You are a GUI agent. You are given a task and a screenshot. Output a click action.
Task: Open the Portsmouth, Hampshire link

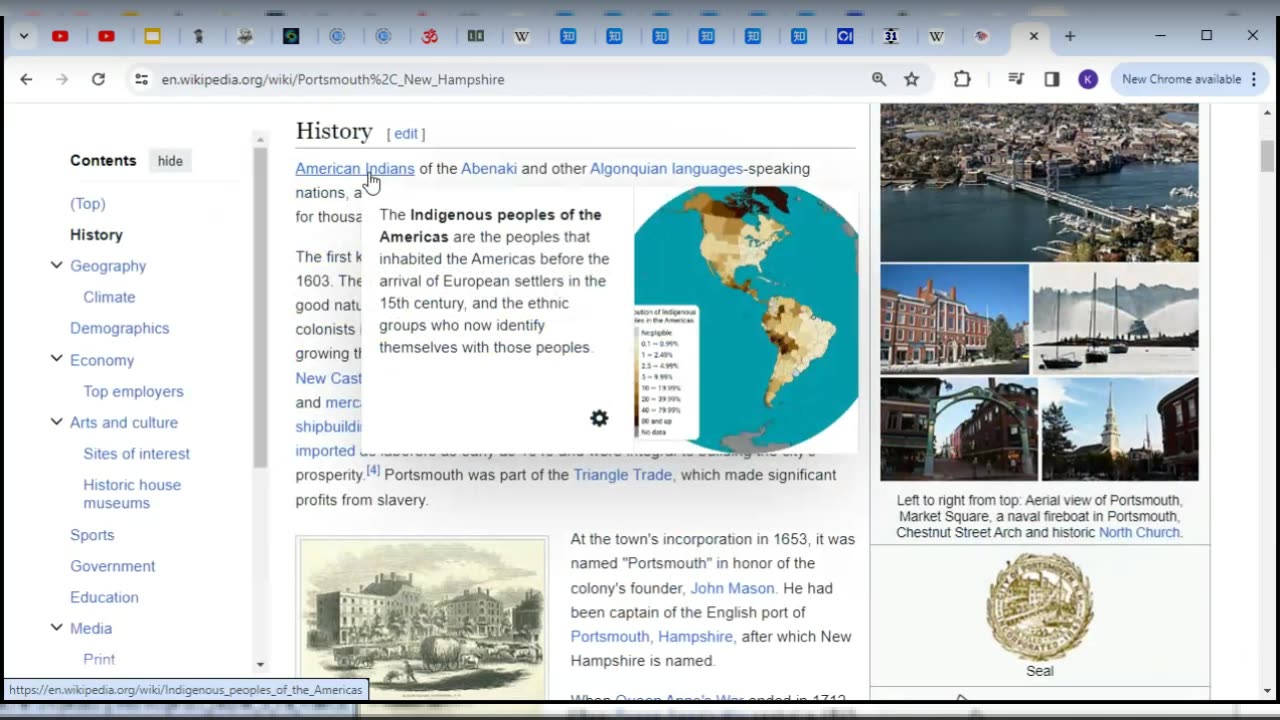653,637
